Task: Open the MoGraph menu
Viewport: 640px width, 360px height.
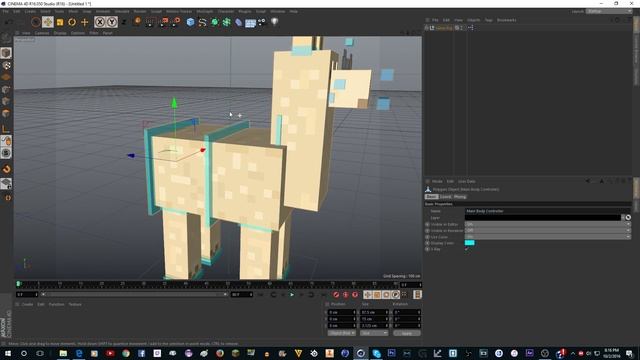Action: tap(204, 11)
